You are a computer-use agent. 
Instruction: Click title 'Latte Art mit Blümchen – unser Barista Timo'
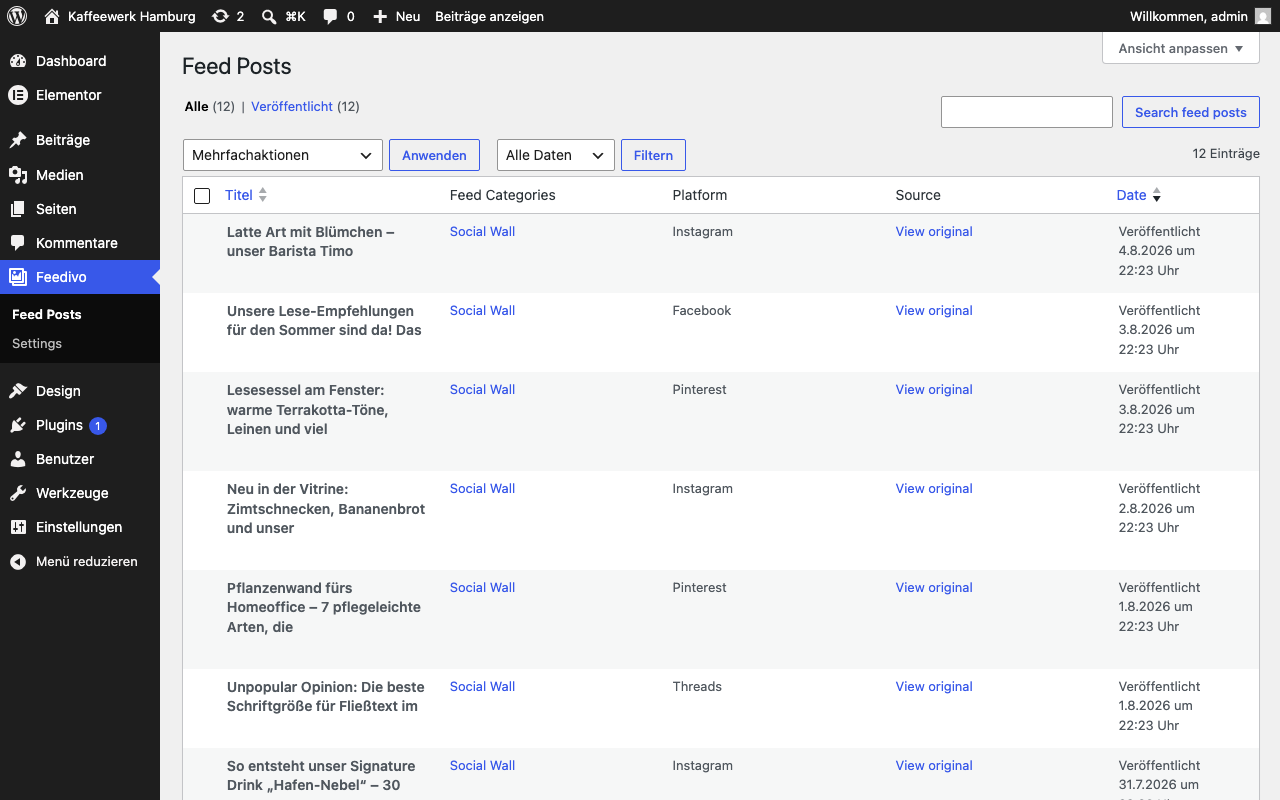point(311,241)
